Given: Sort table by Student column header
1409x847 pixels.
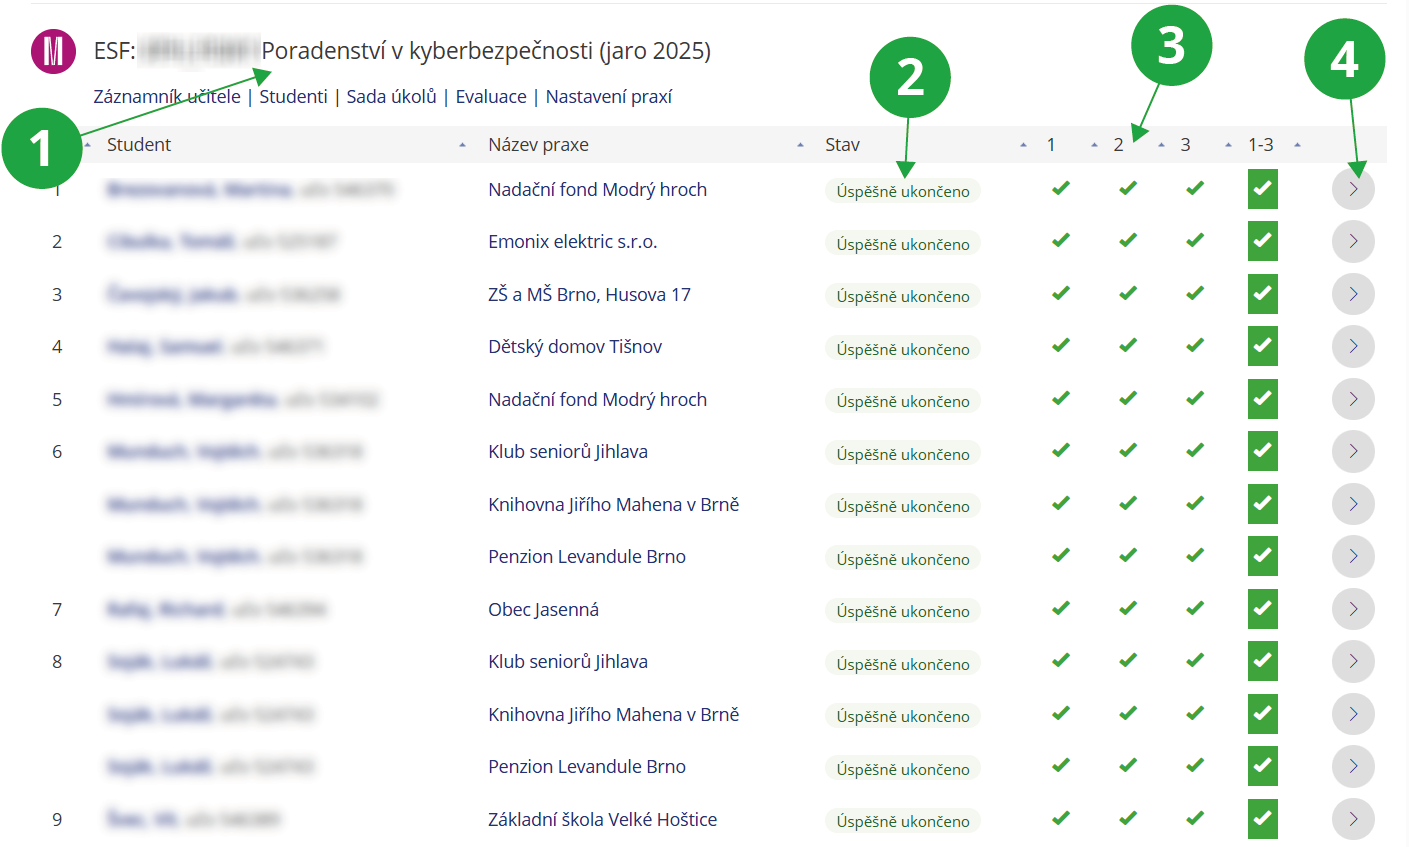Looking at the screenshot, I should click(139, 145).
